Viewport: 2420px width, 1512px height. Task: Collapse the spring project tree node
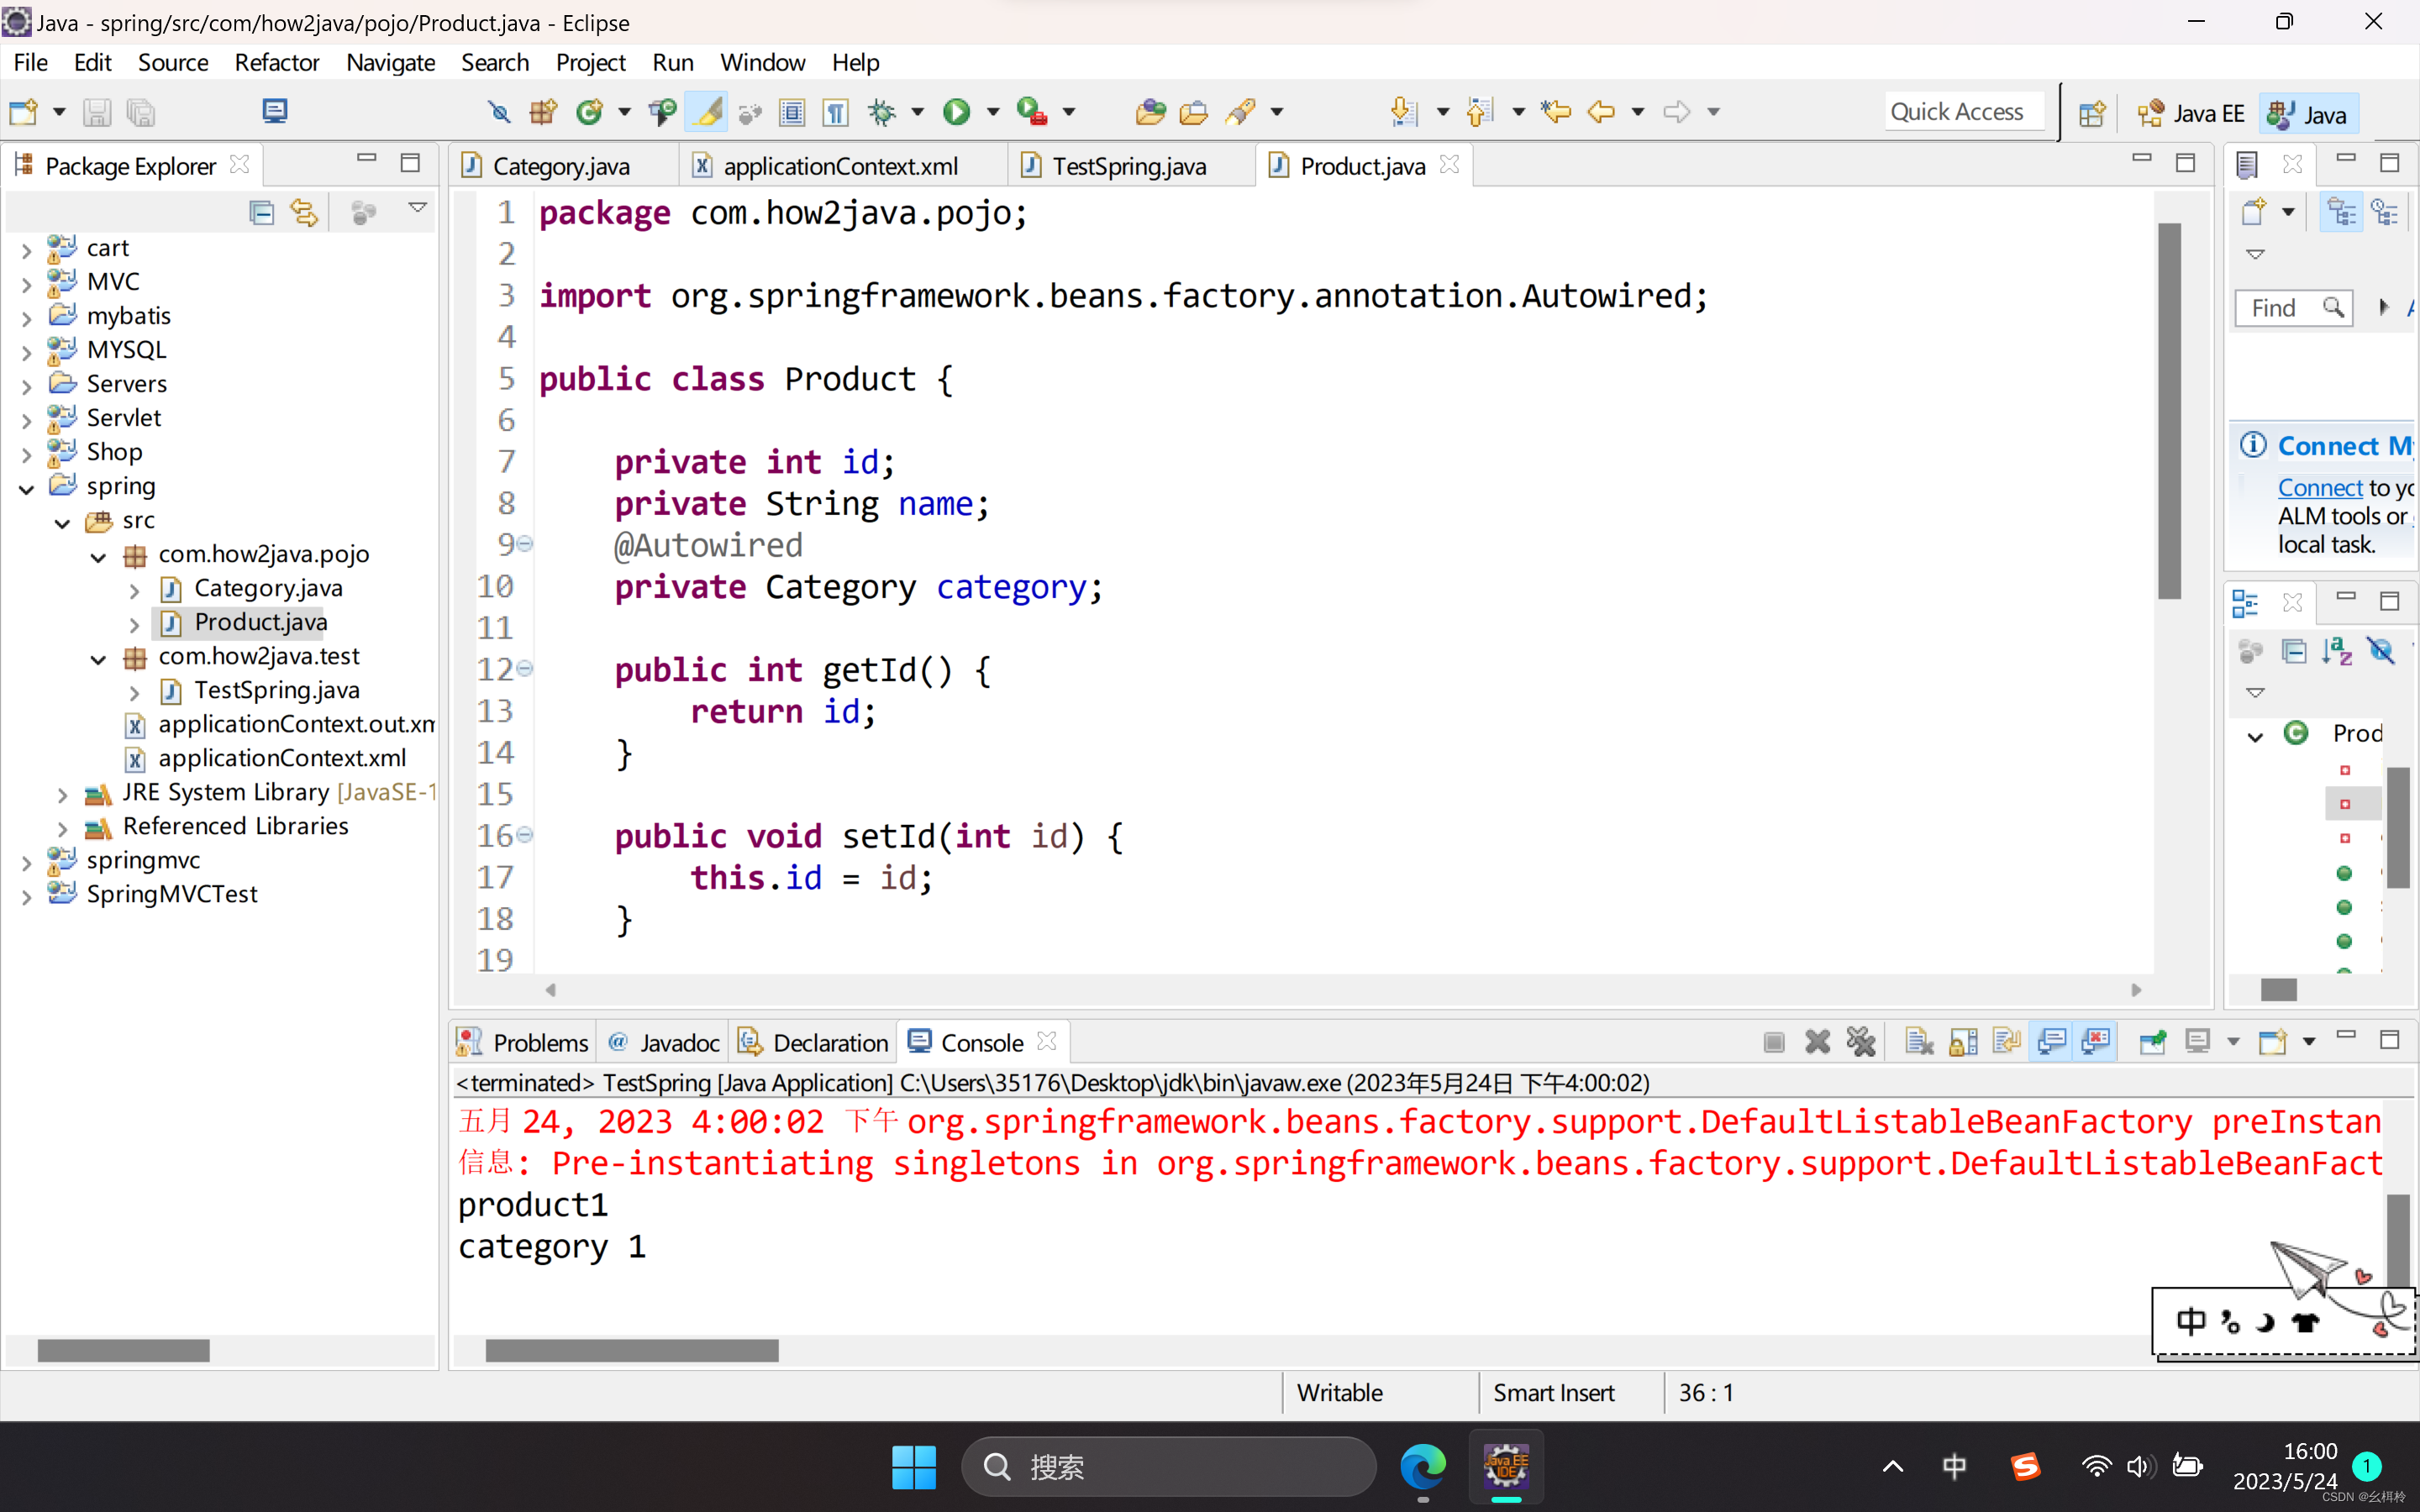point(27,488)
